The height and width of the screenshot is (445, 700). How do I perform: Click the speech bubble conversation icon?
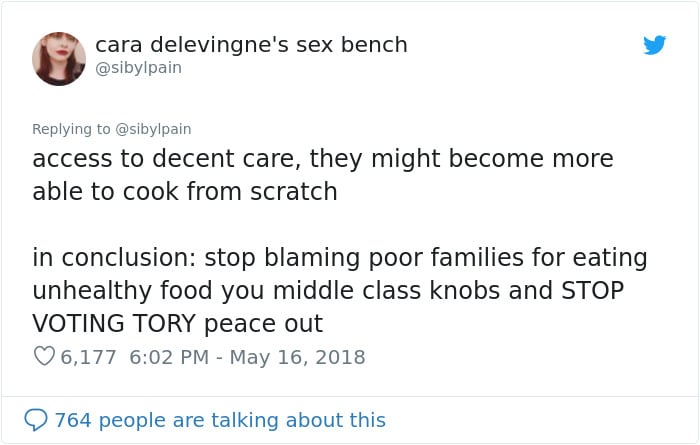click(x=36, y=420)
